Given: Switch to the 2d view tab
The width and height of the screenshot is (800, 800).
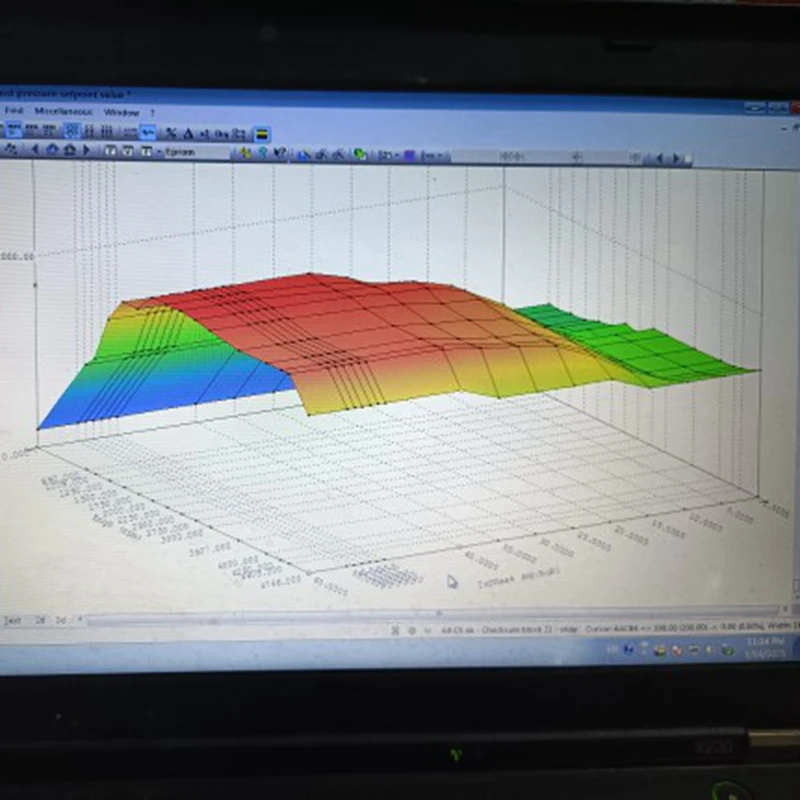Looking at the screenshot, I should tap(40, 620).
